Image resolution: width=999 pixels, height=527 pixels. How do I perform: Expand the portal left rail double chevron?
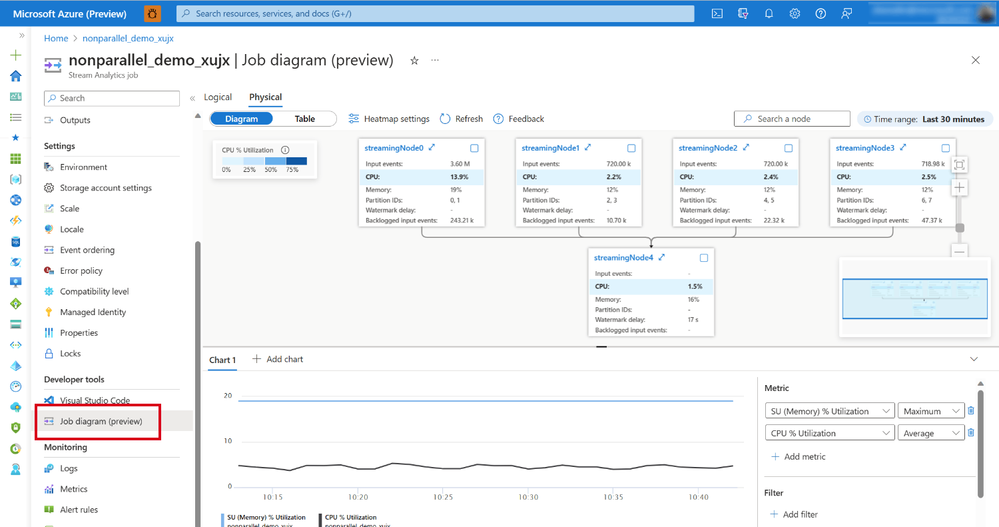pyautogui.click(x=22, y=36)
